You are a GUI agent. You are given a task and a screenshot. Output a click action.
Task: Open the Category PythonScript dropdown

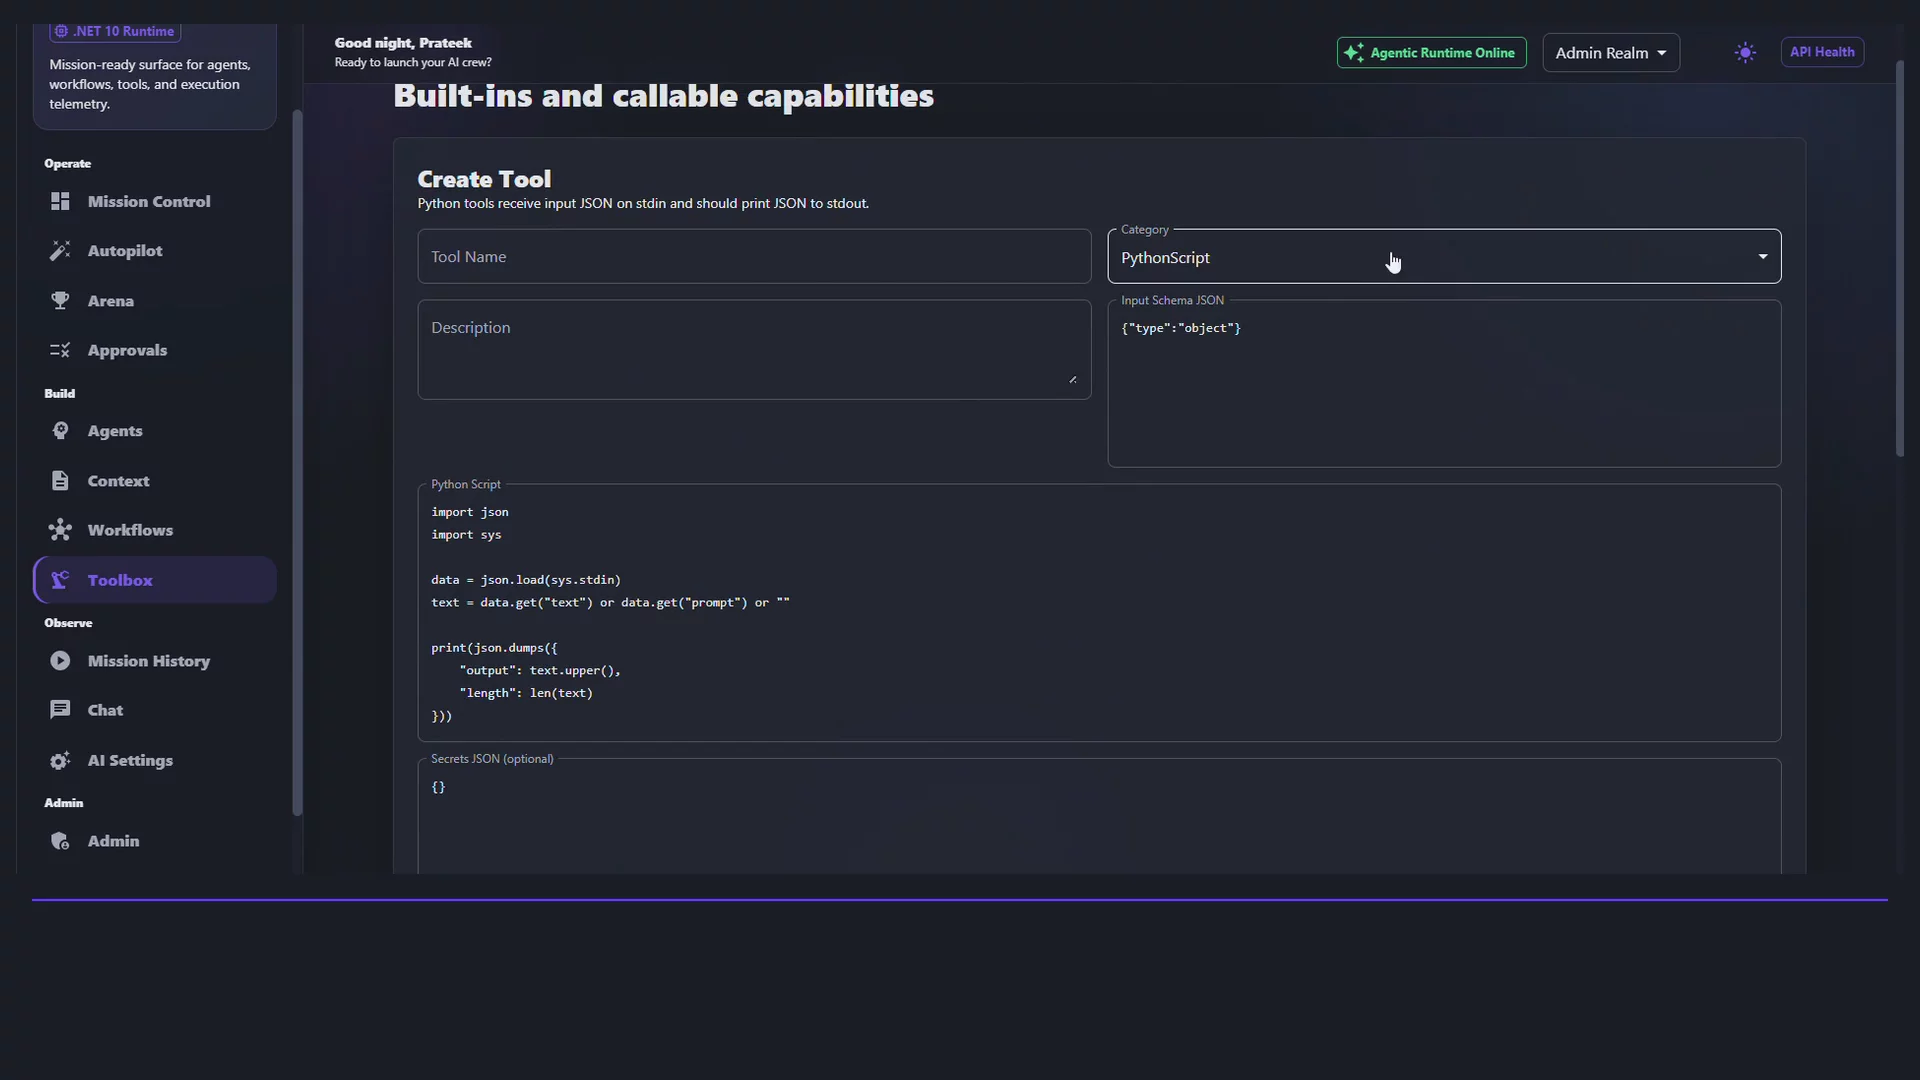[1444, 257]
